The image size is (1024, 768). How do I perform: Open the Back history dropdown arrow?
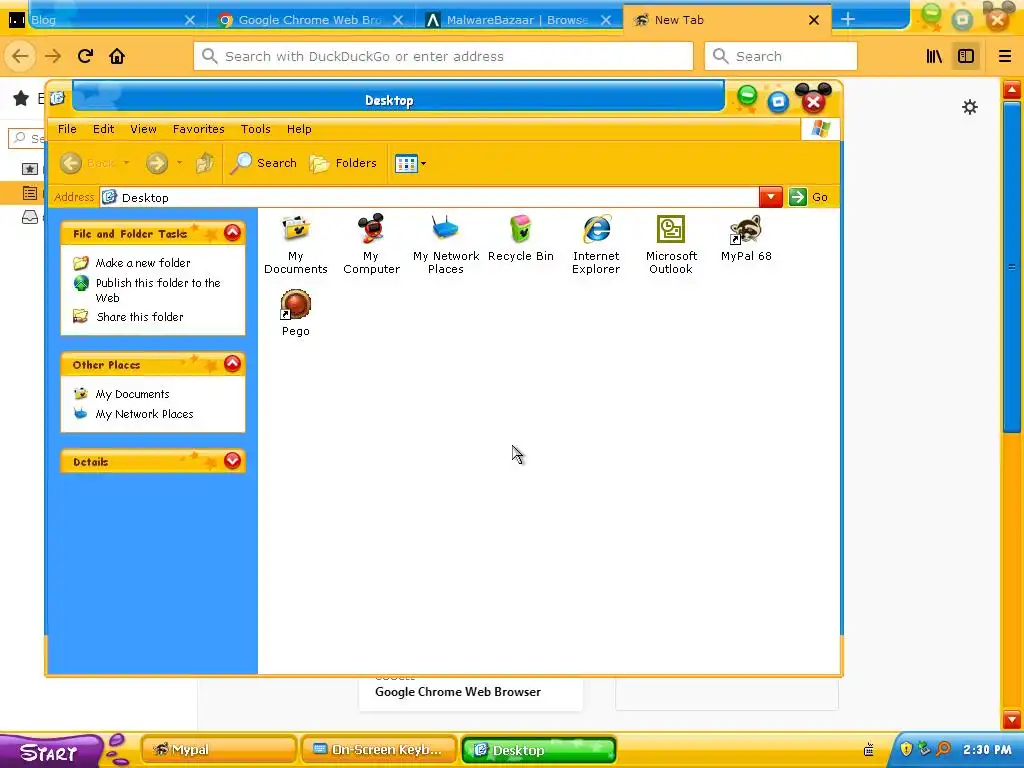[x=126, y=163]
